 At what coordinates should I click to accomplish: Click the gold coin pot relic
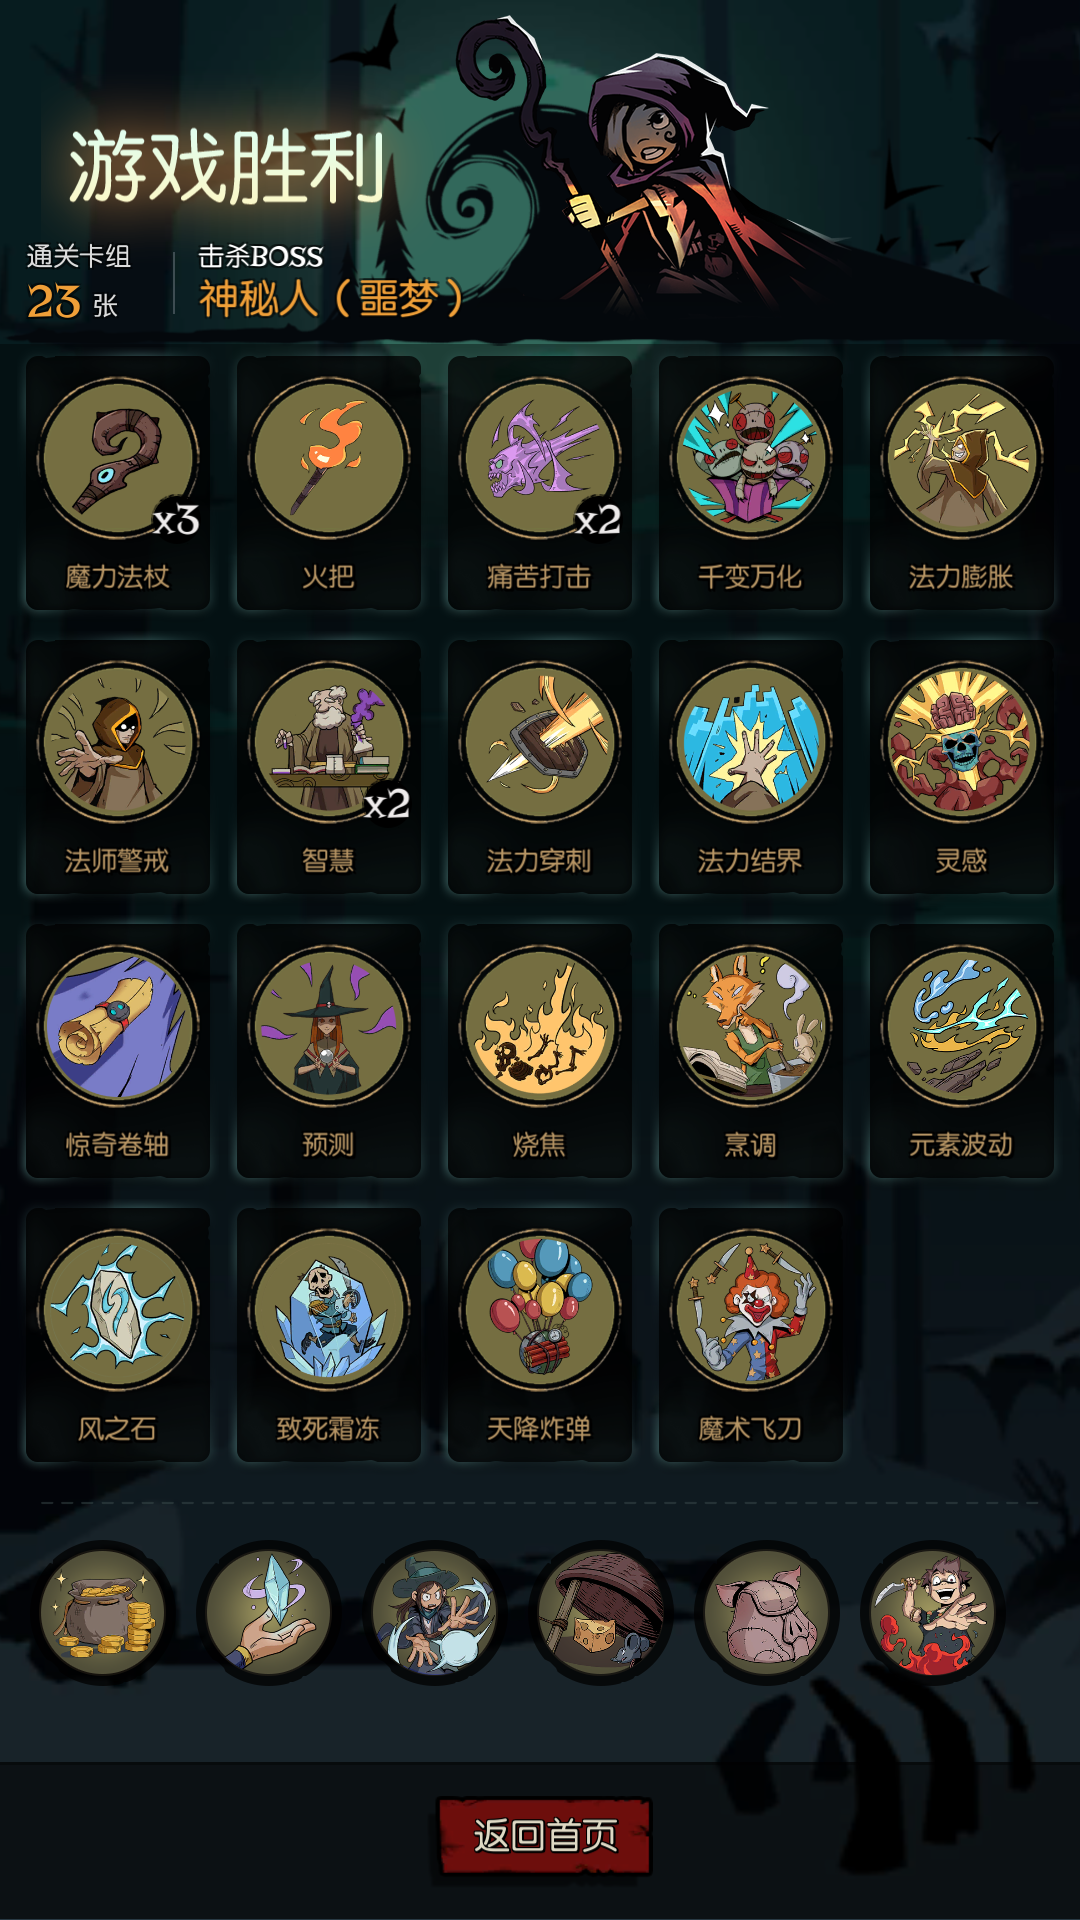click(x=103, y=1612)
